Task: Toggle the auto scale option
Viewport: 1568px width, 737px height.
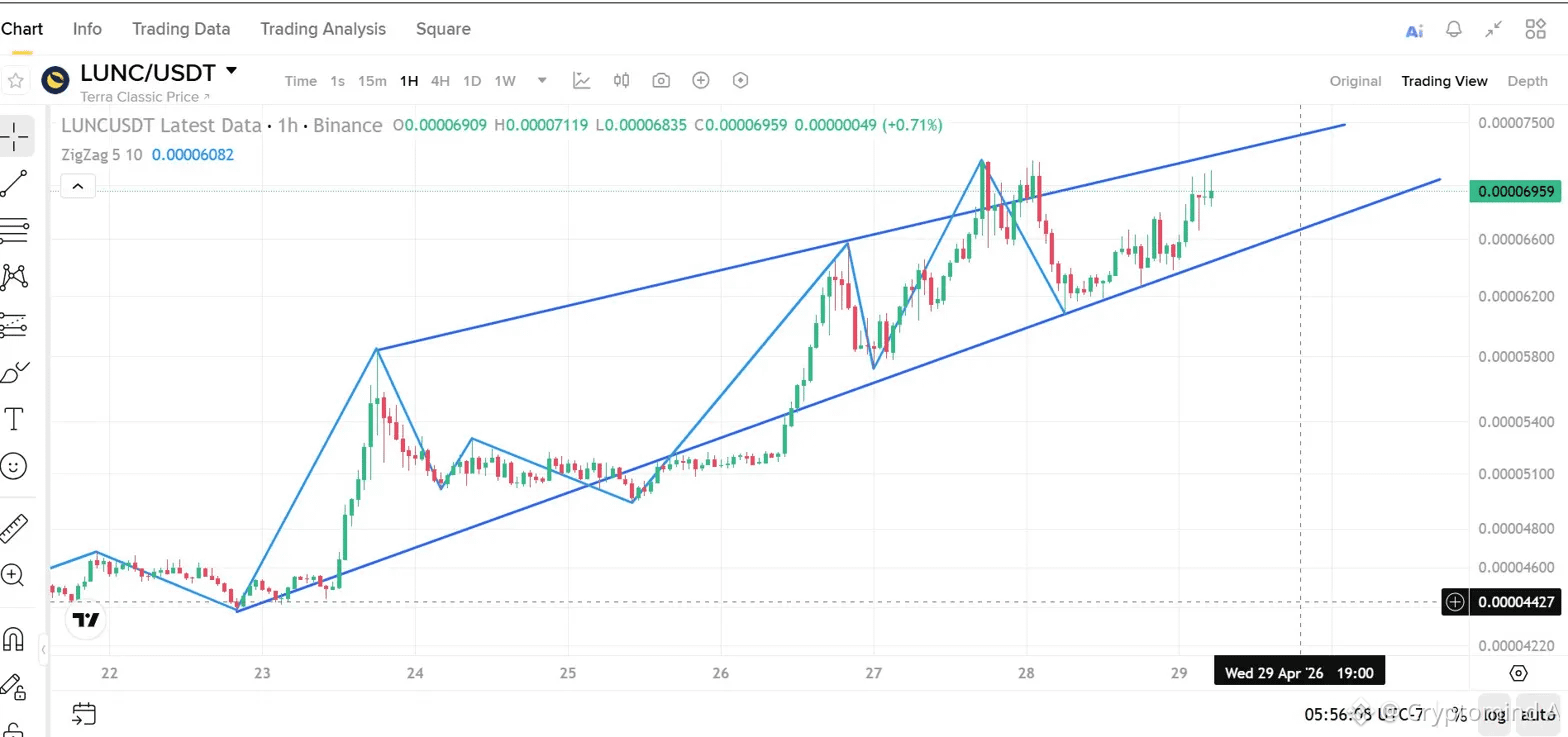Action: coord(1536,713)
